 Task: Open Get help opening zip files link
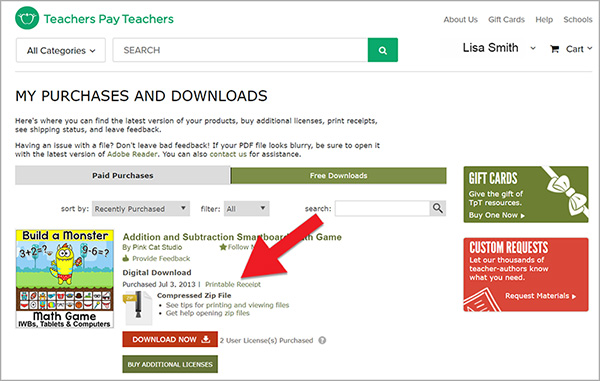207,313
